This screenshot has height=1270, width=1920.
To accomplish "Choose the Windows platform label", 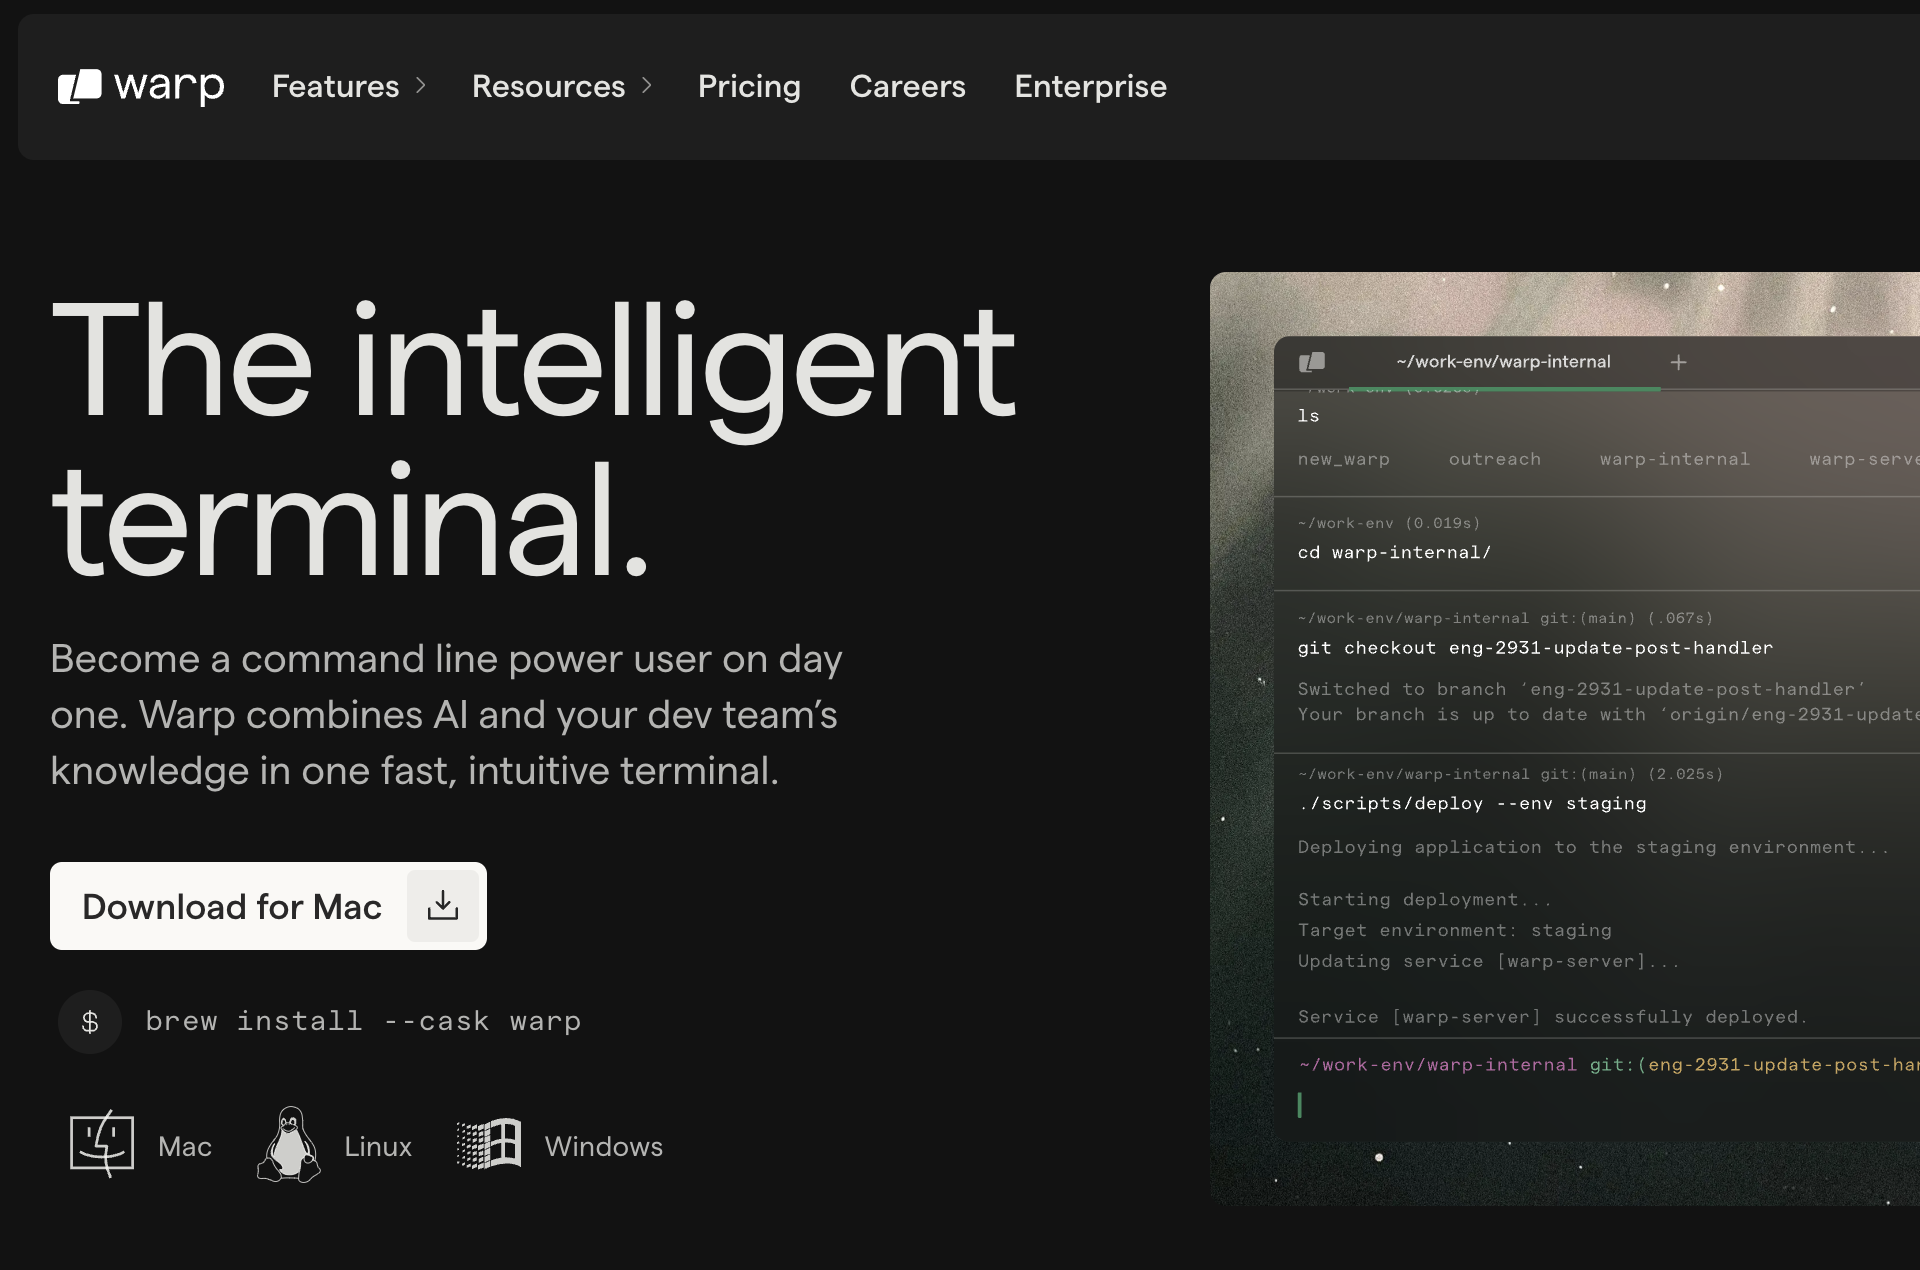I will point(603,1146).
